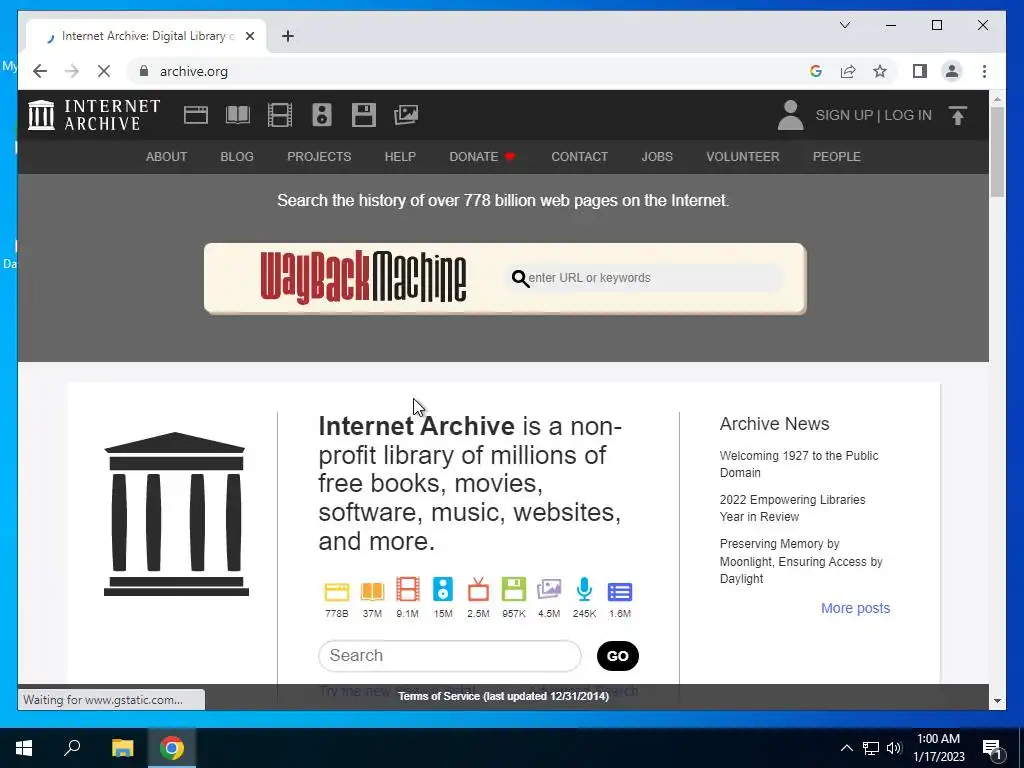Screen dimensions: 1024x768
Task: Open 'Welcoming 1927 to the Public Domain' post
Action: pos(799,464)
